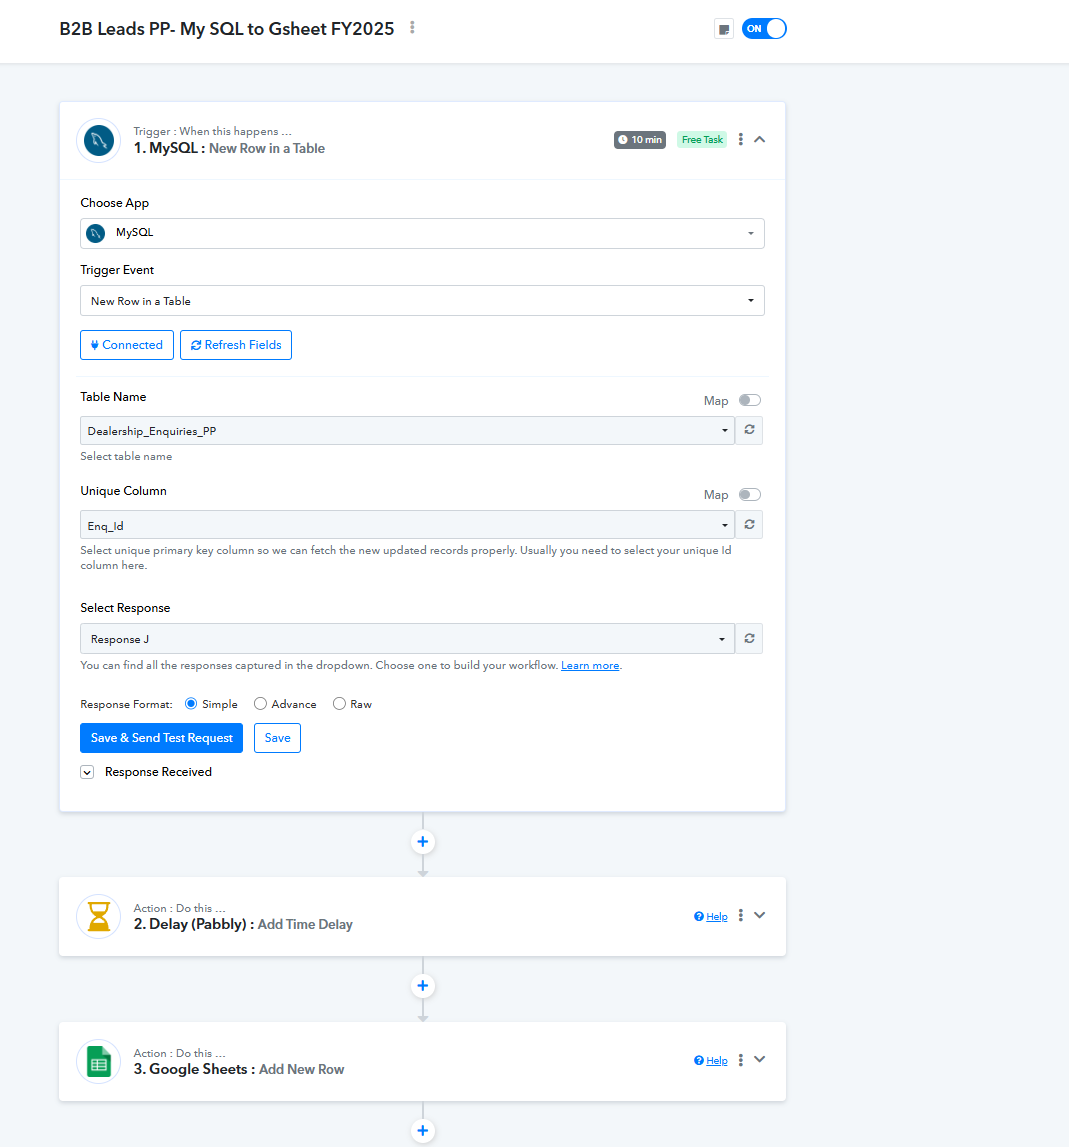The width and height of the screenshot is (1069, 1147).
Task: Click the note icon beside the ON switch
Action: (x=724, y=29)
